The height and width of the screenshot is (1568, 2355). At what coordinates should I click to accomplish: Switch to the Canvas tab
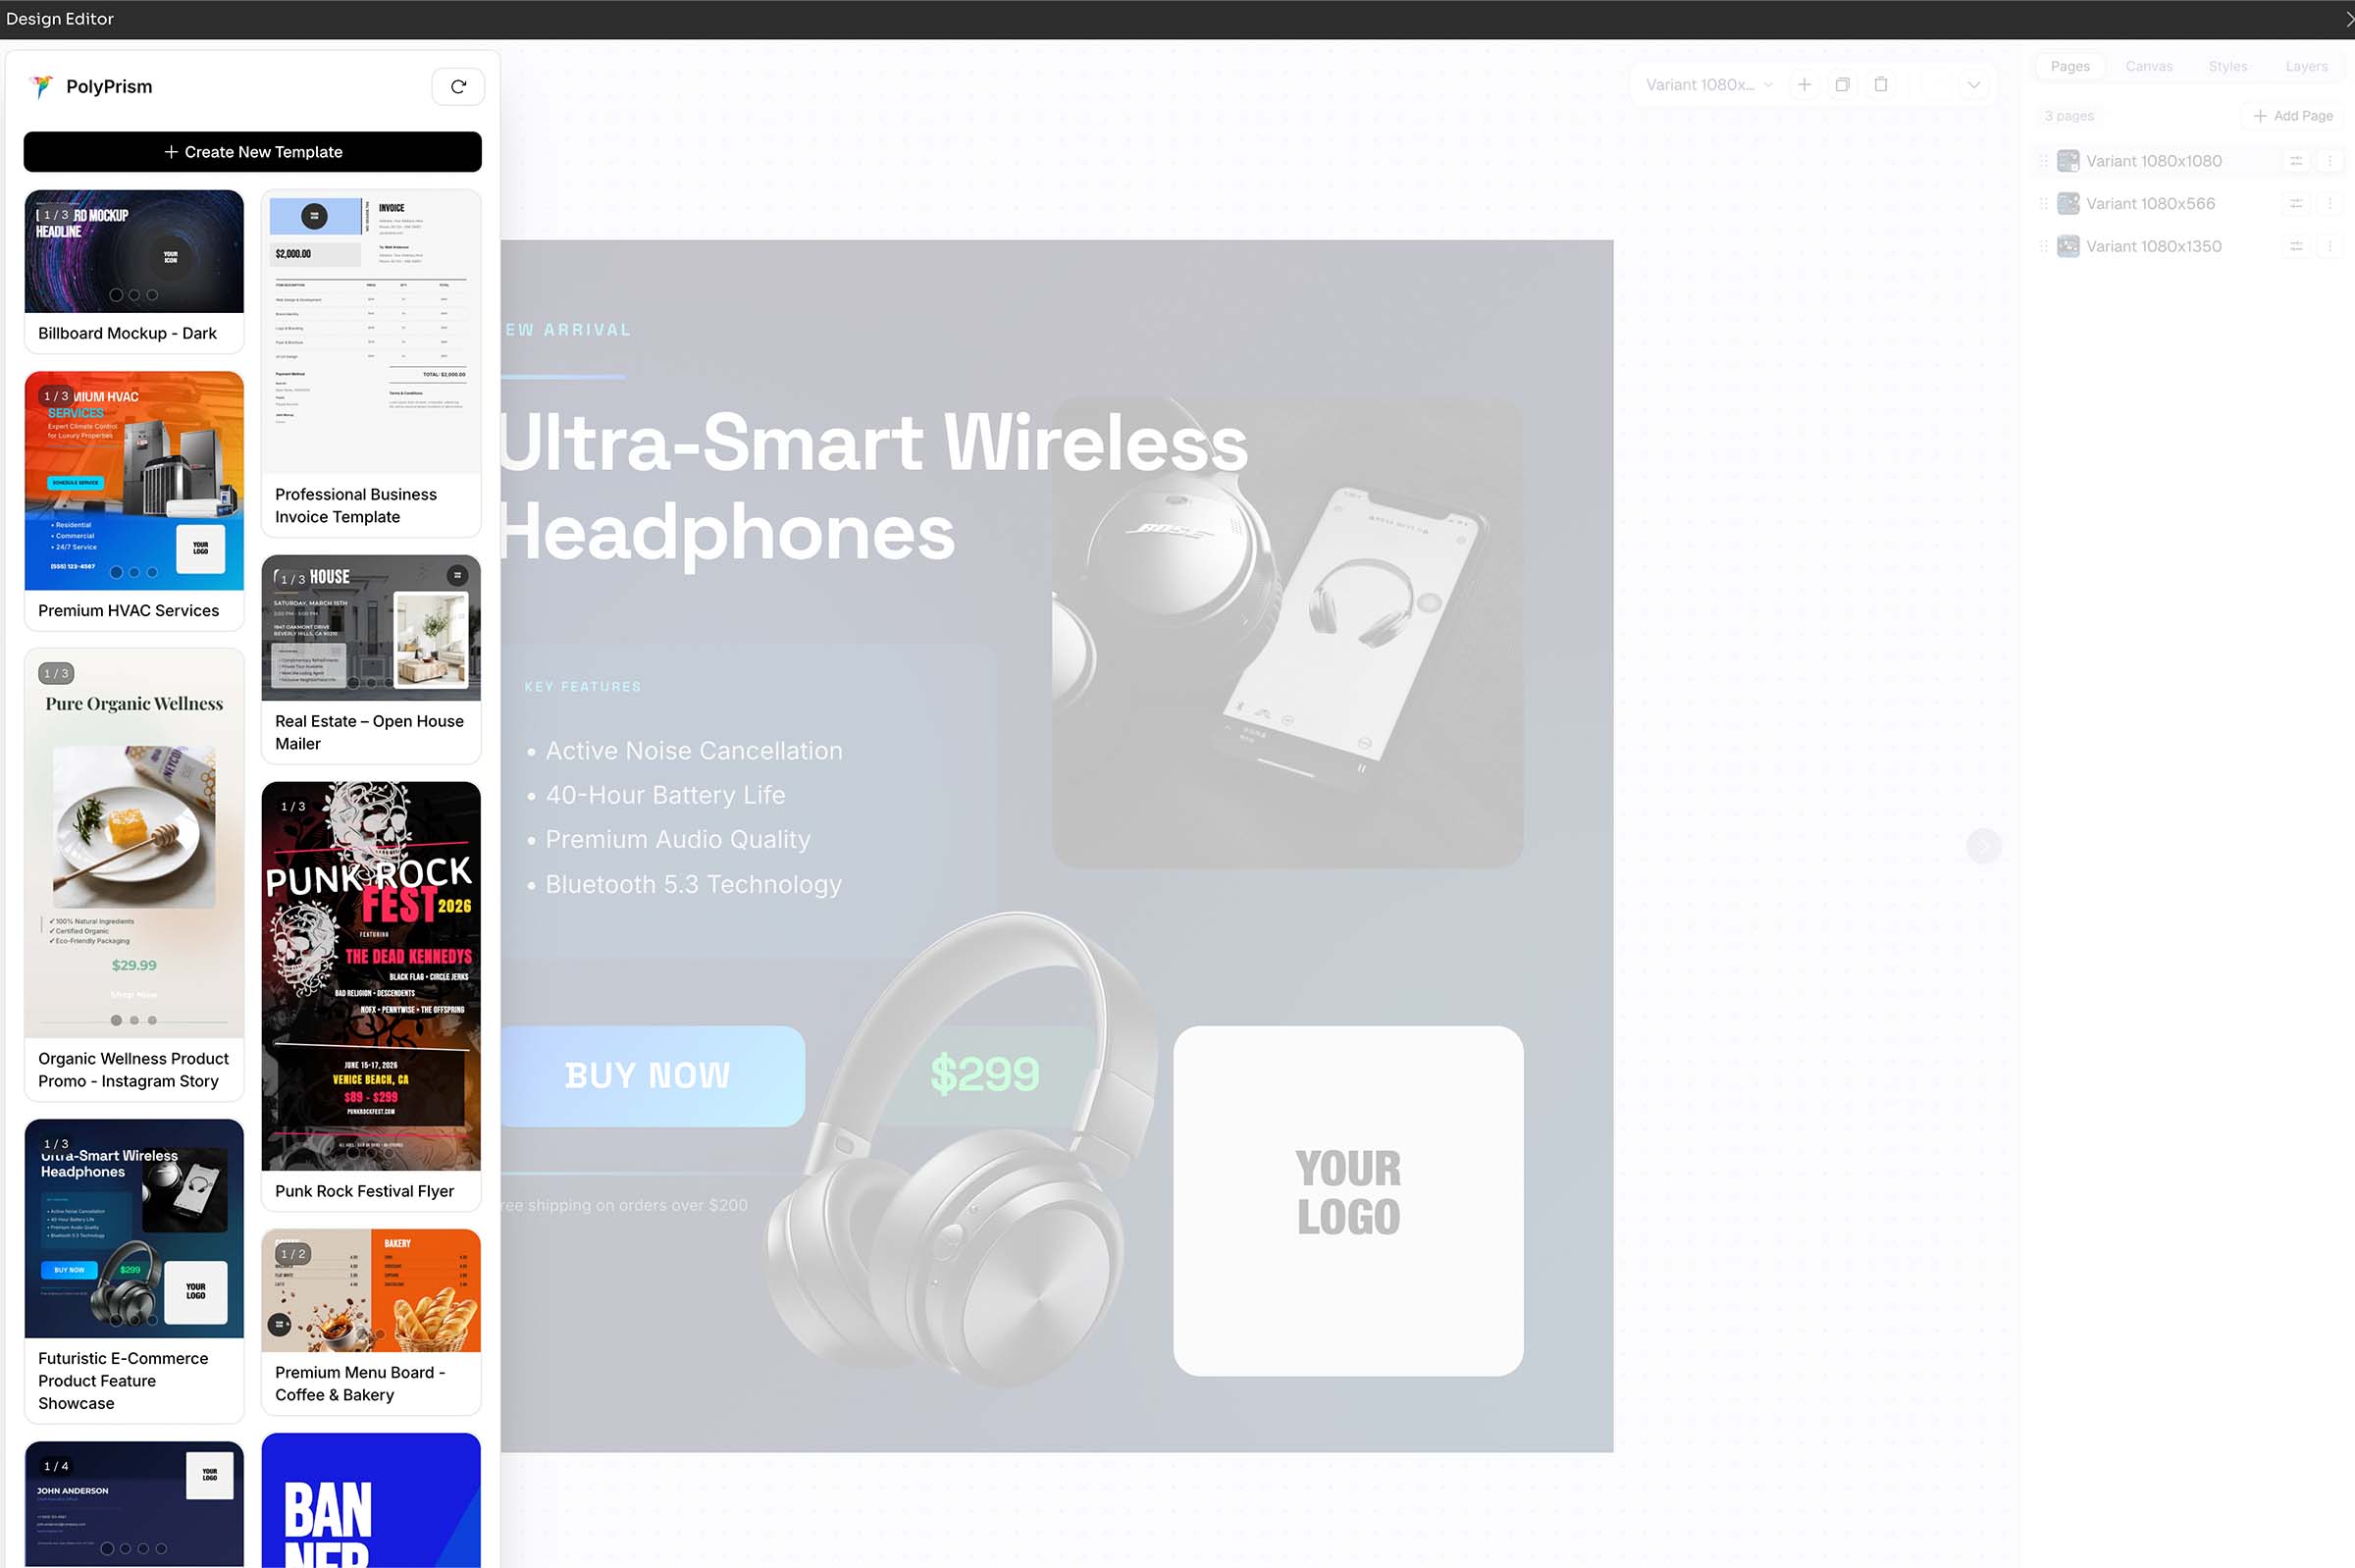coord(2148,67)
